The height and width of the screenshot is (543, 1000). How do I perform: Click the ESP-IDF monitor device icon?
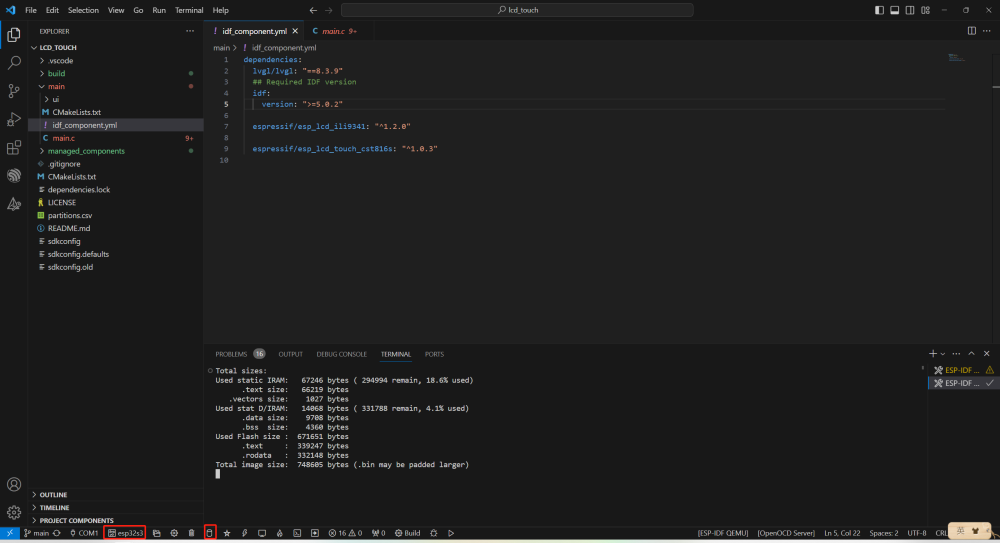(261, 533)
